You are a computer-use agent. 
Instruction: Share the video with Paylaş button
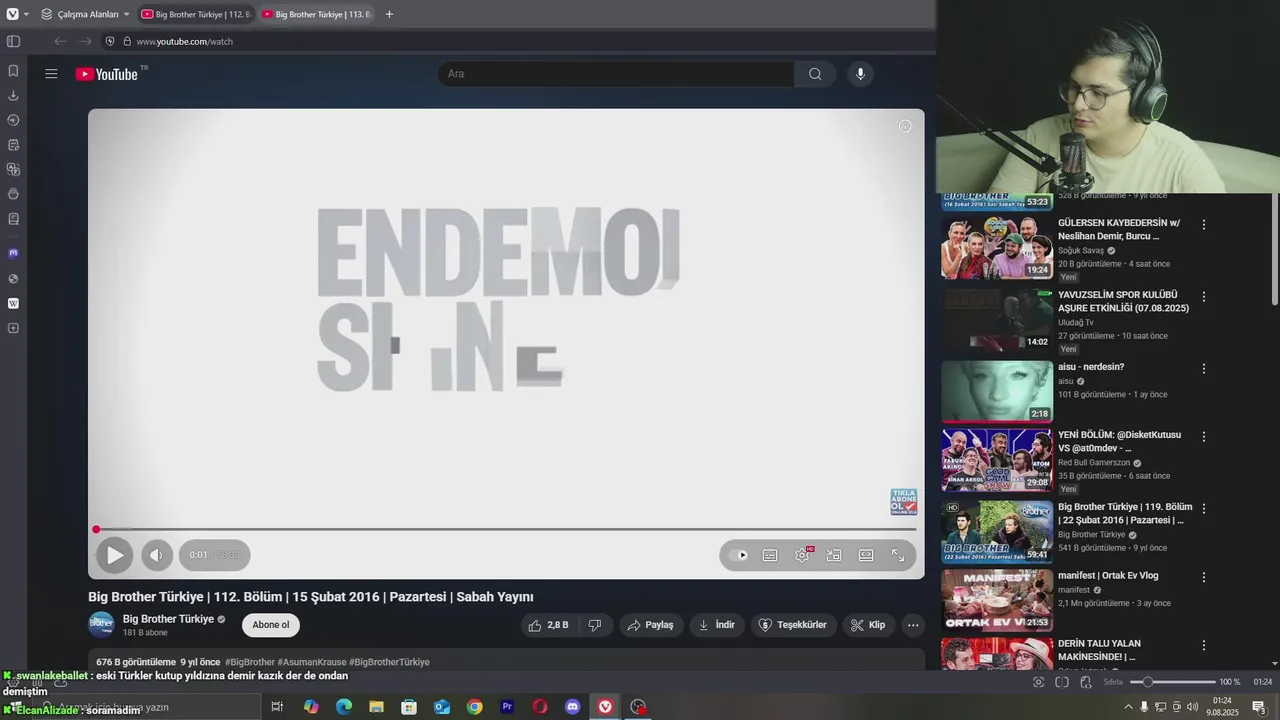(650, 625)
